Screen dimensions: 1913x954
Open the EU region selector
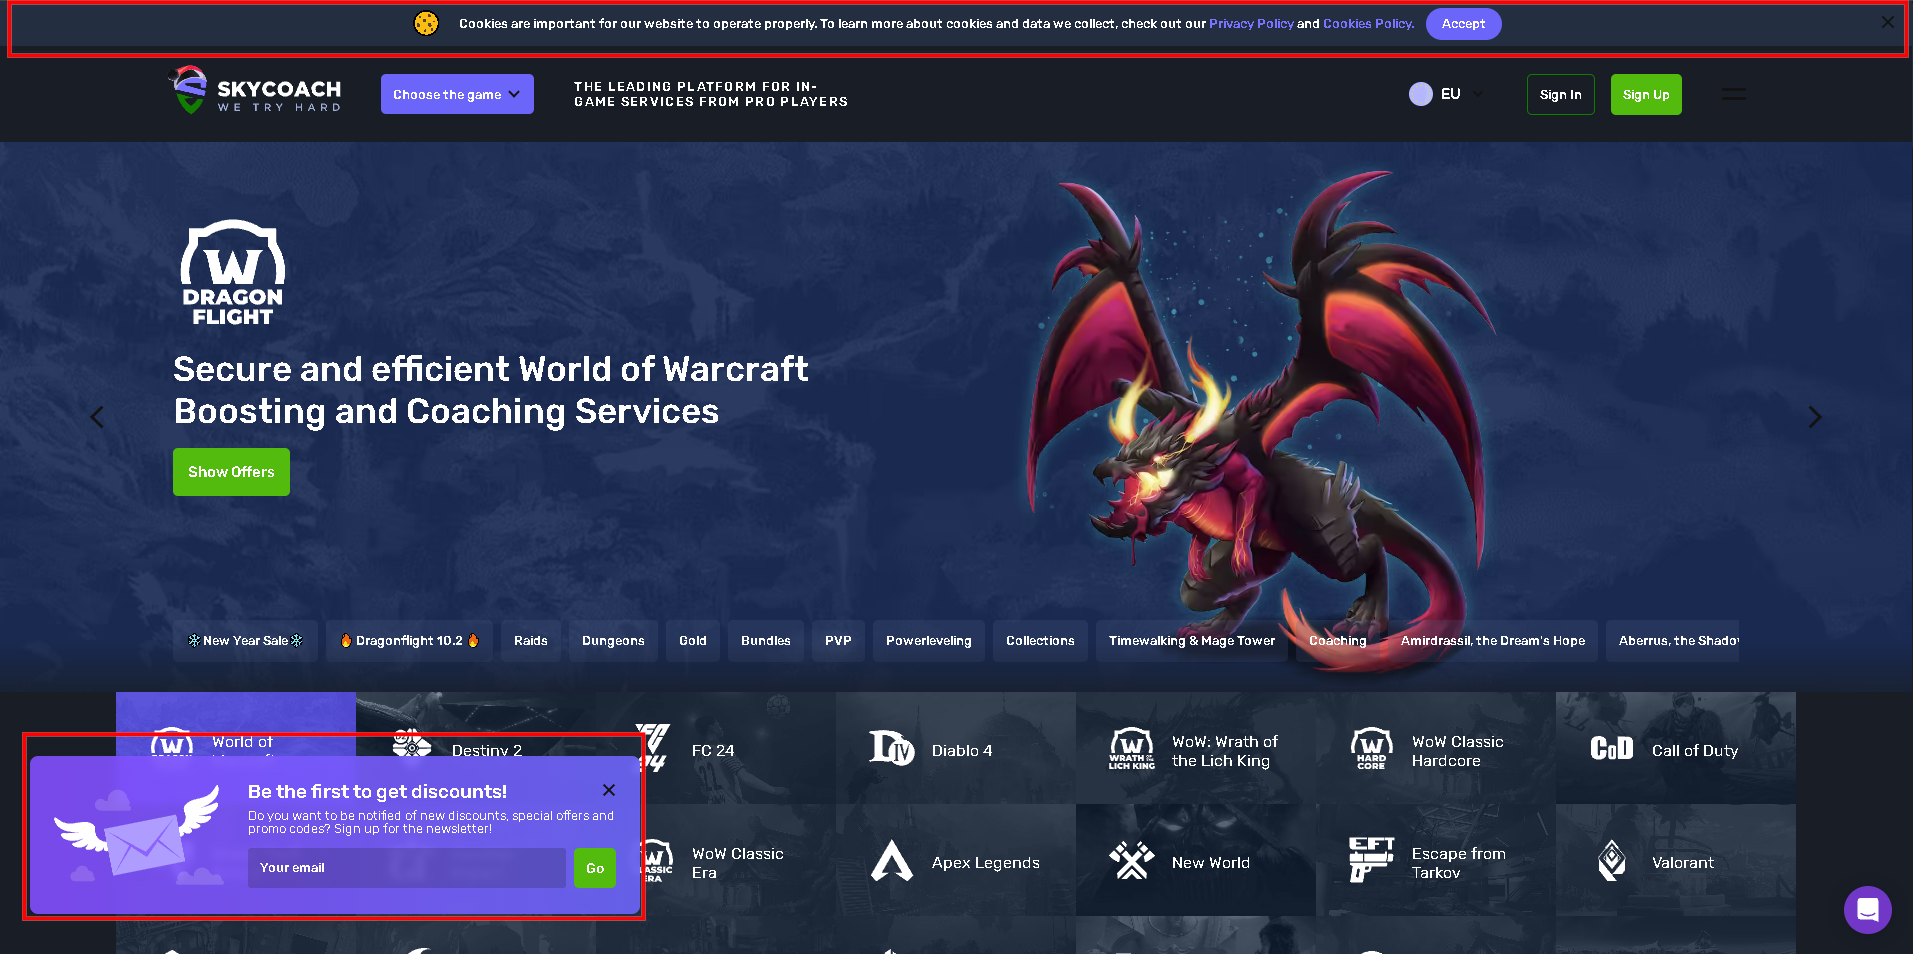[x=1446, y=94]
